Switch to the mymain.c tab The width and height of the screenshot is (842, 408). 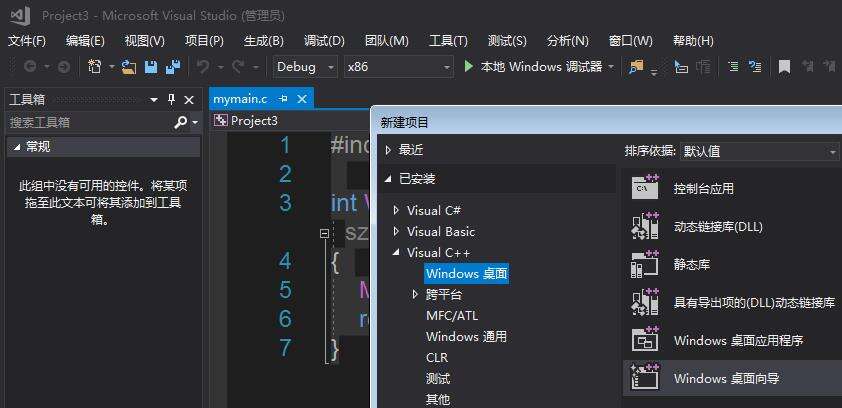pos(240,99)
